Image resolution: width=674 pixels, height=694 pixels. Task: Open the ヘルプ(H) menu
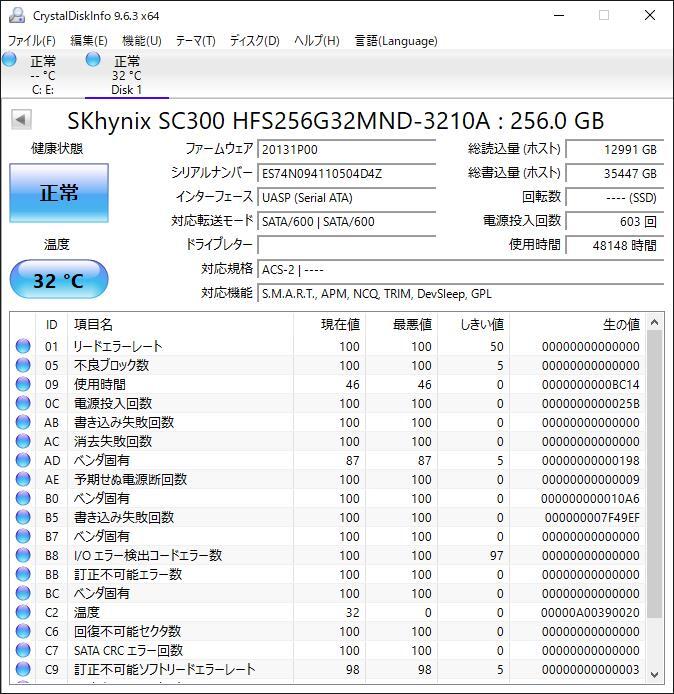(x=317, y=41)
